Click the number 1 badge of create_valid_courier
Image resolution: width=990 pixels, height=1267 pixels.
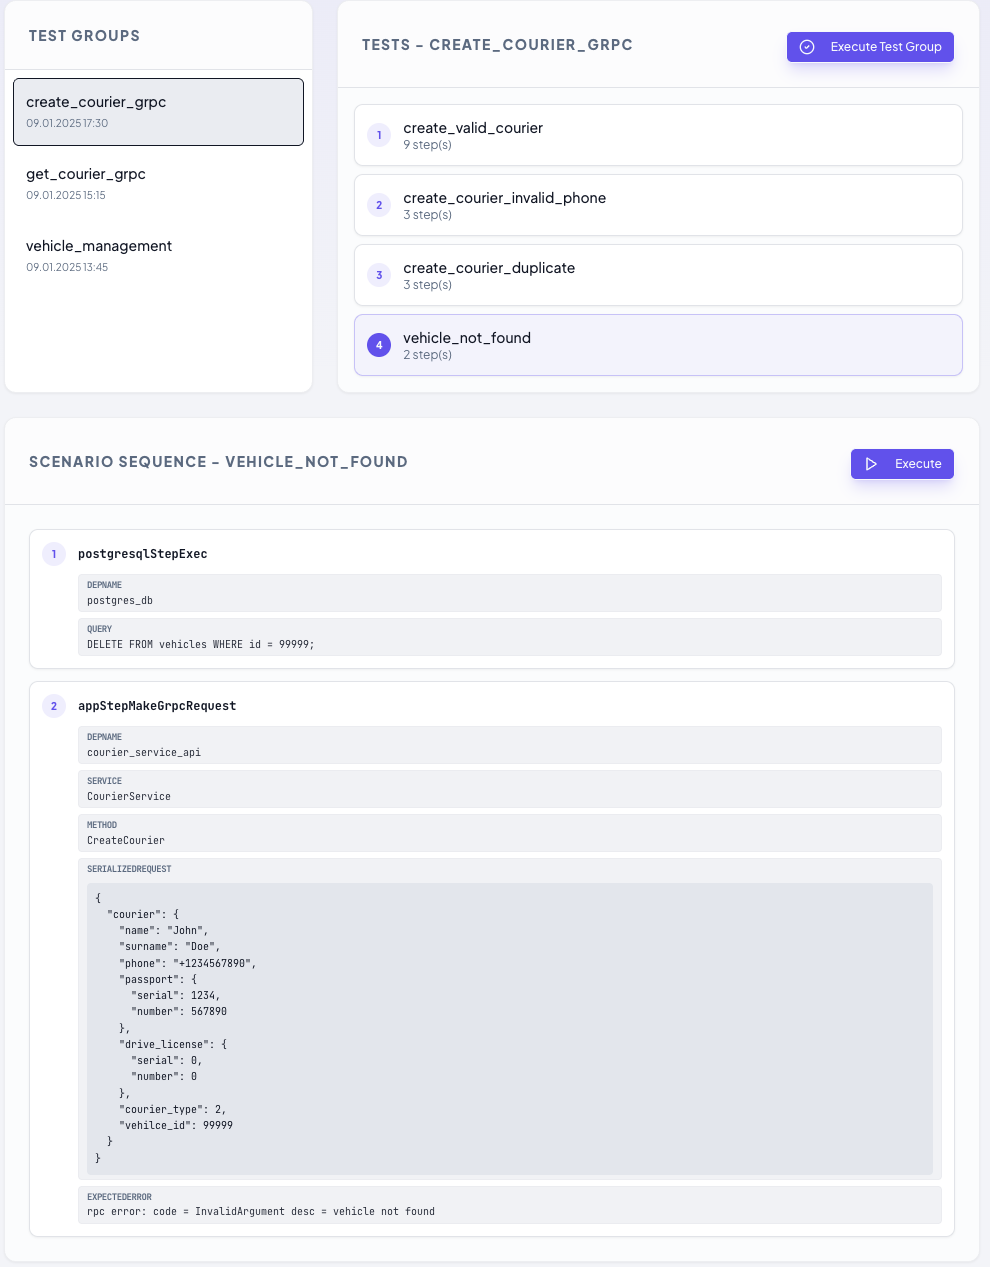(x=379, y=135)
